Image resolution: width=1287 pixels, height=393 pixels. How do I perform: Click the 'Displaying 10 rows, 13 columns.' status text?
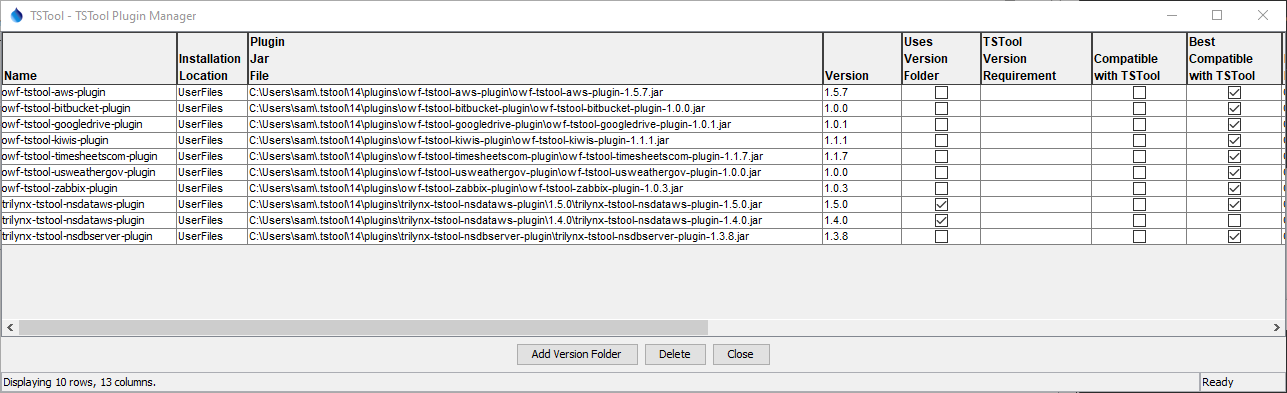point(80,382)
